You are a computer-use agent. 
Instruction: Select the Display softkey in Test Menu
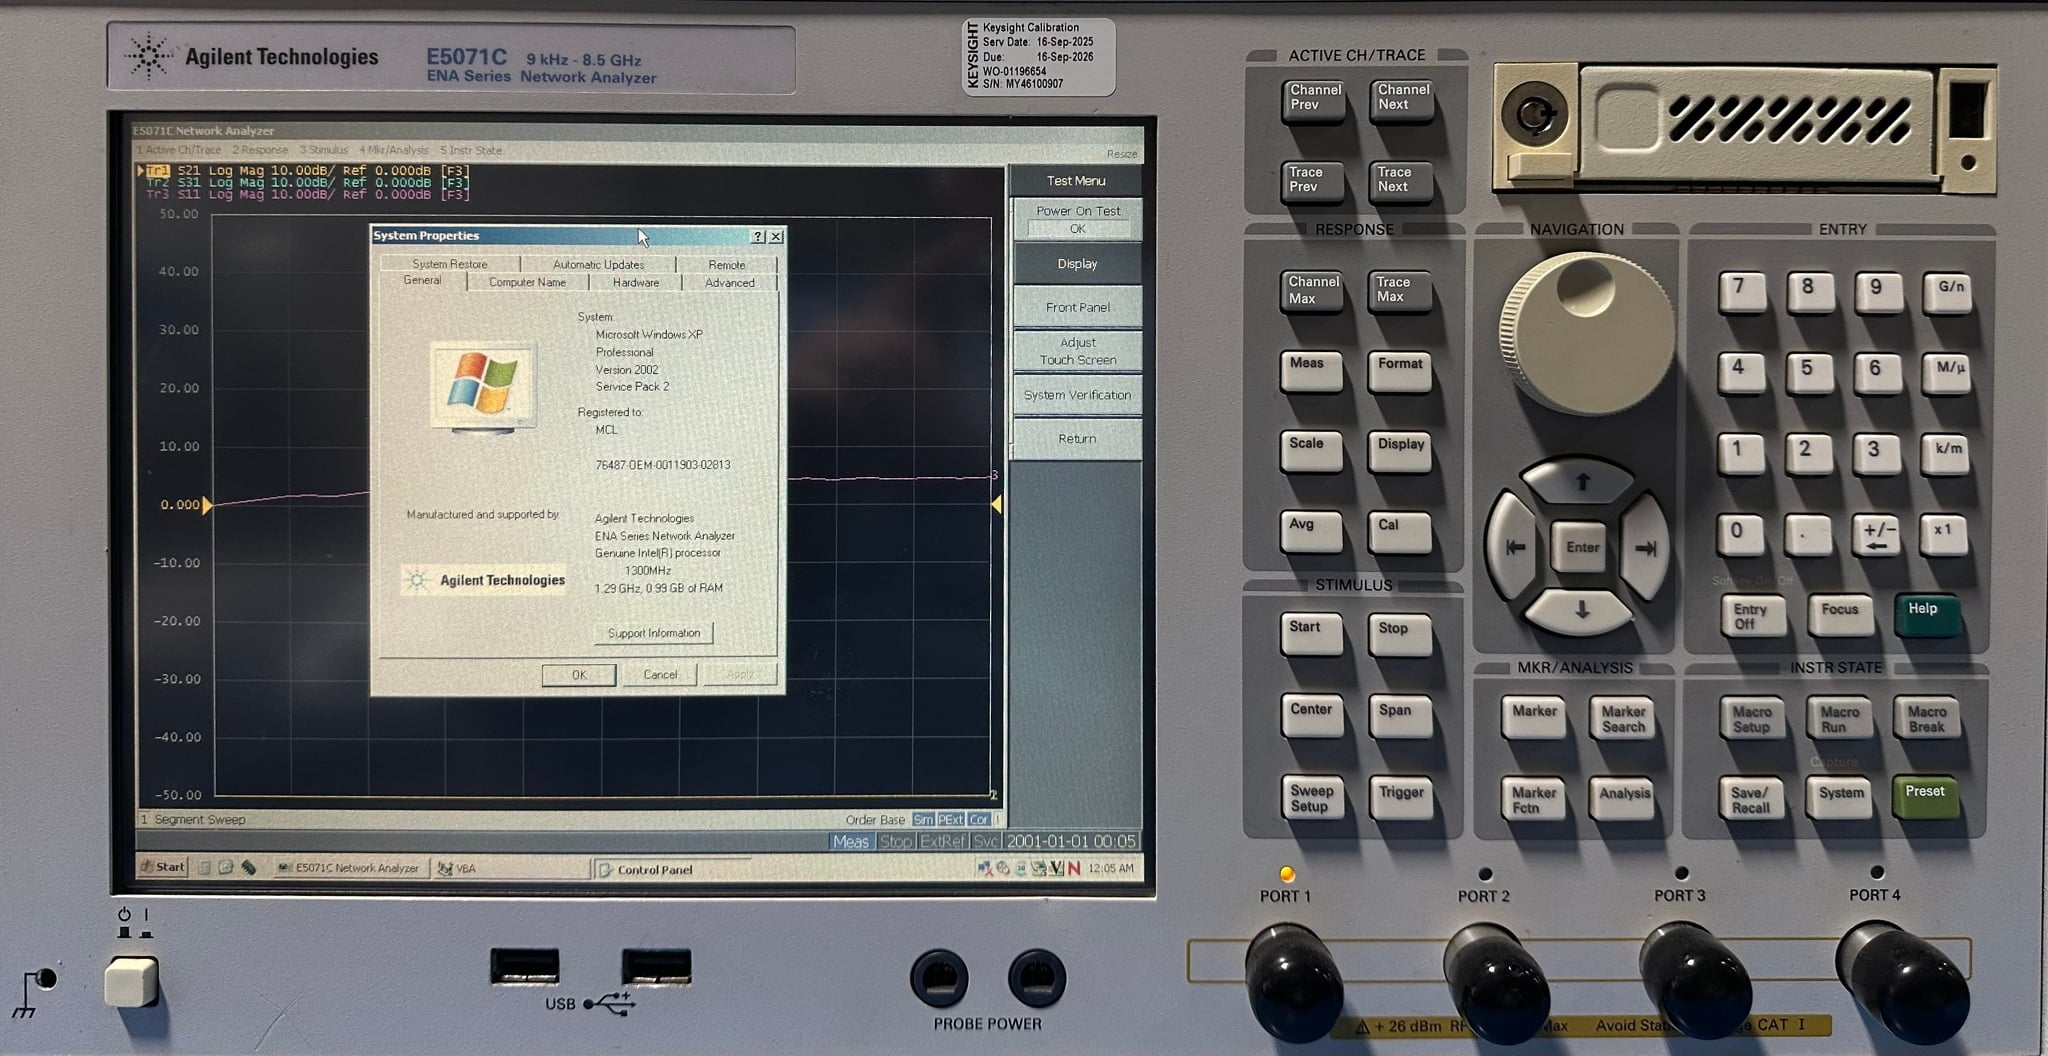coord(1077,264)
